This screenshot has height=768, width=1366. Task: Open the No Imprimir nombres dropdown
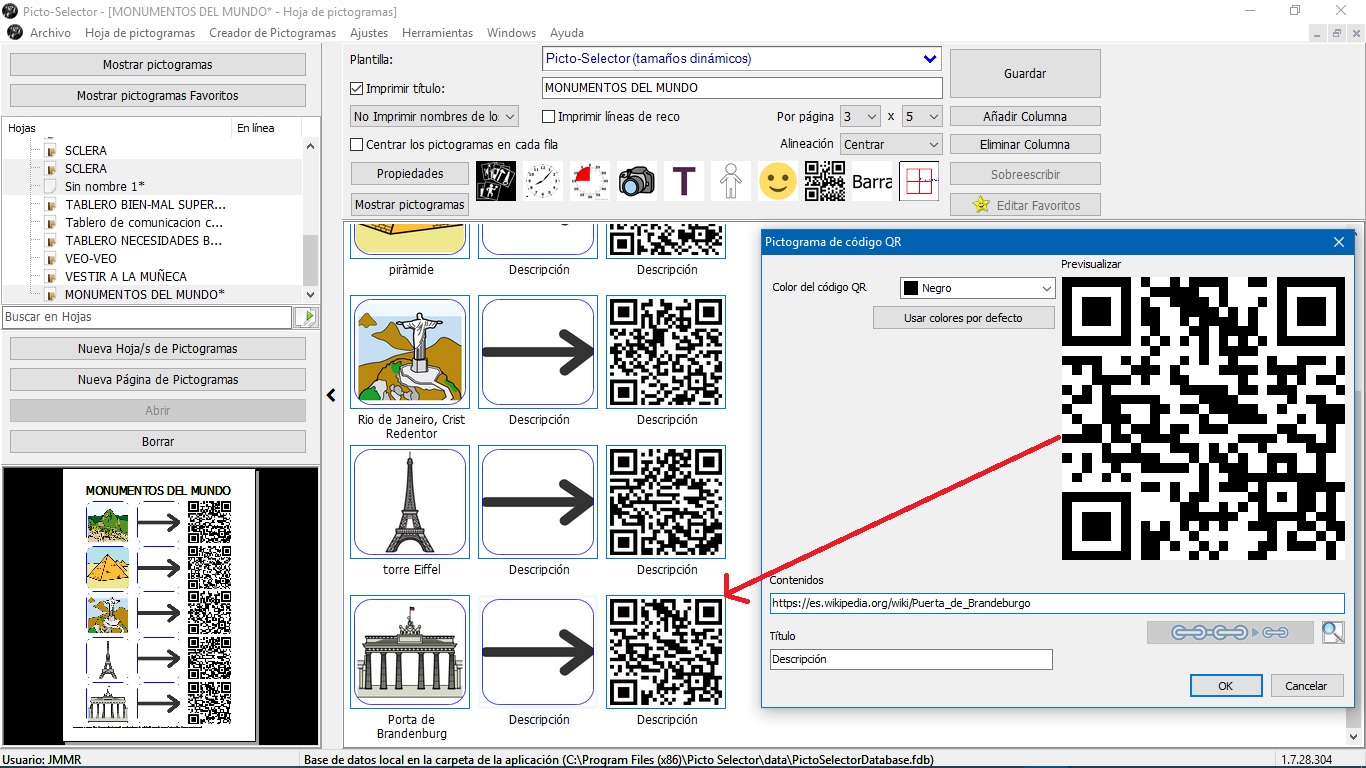(x=435, y=116)
